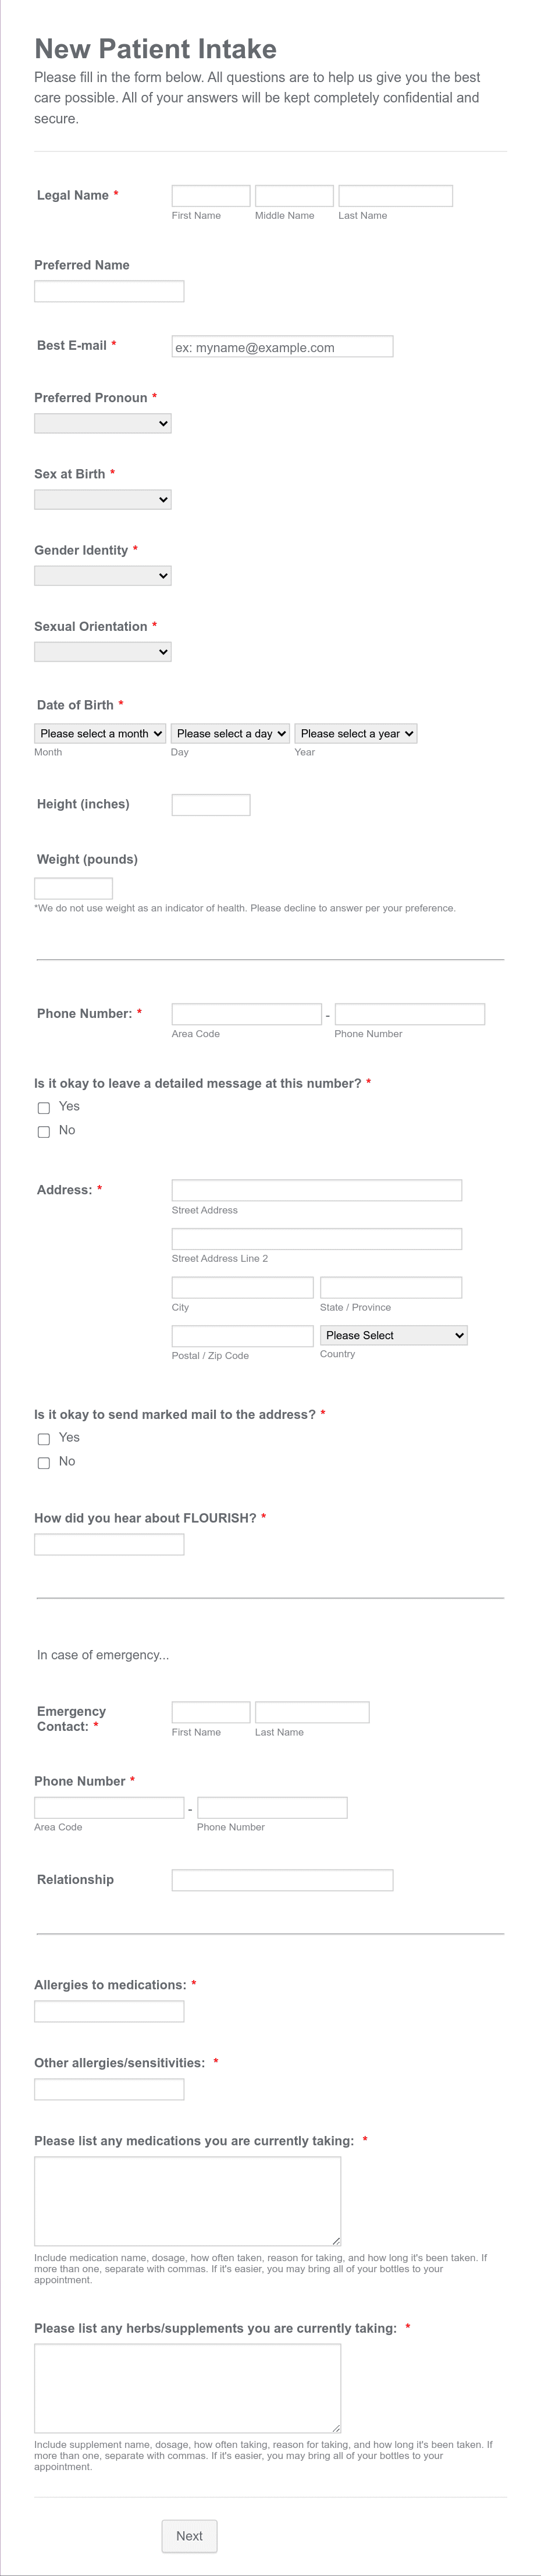Open the Gender Identity dropdown
Viewport: 541px width, 2576px height.
(102, 575)
